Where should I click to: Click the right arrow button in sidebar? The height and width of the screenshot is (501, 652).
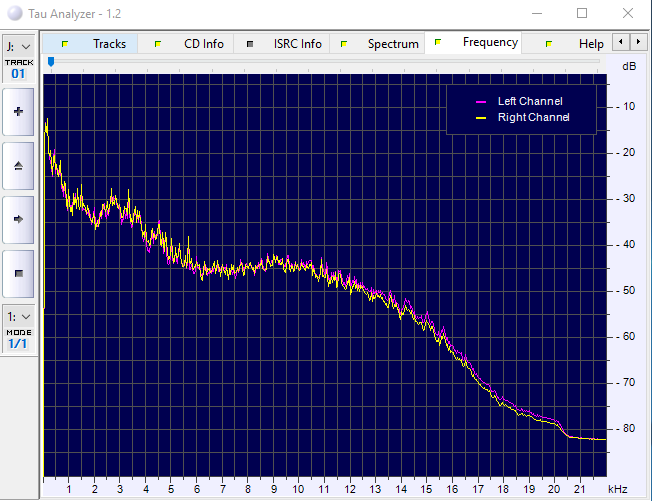pos(19,218)
